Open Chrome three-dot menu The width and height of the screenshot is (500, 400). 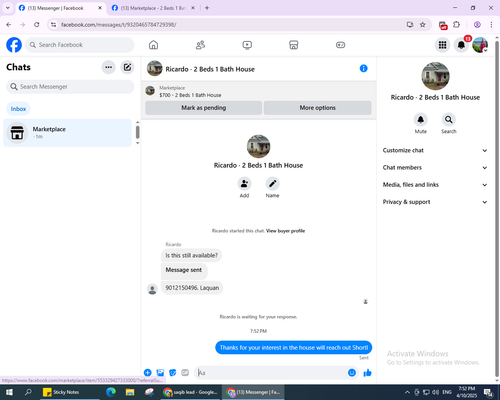point(491,25)
